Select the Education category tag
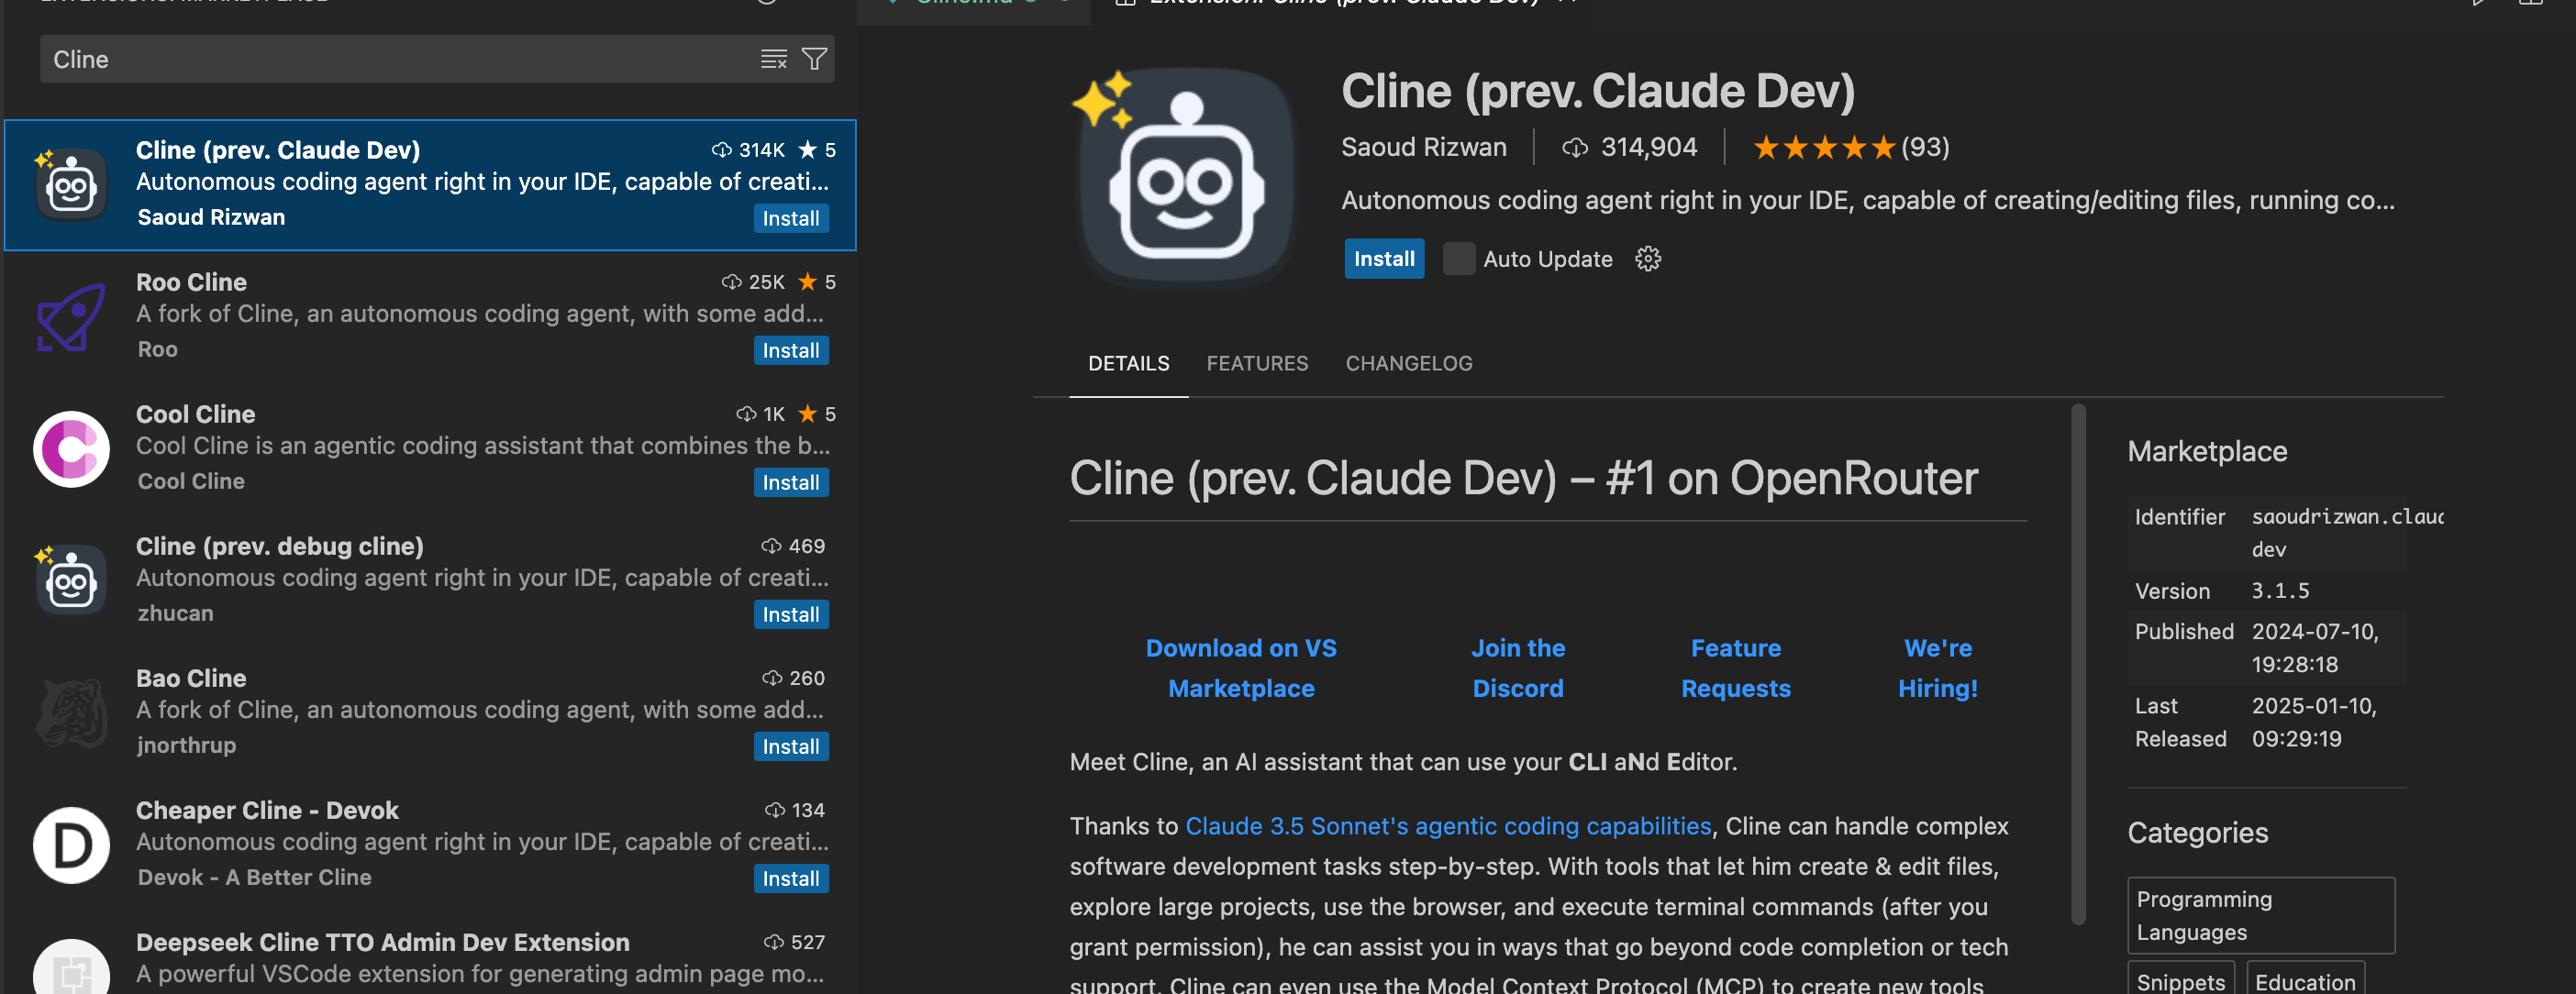Image resolution: width=2576 pixels, height=994 pixels. [2304, 979]
